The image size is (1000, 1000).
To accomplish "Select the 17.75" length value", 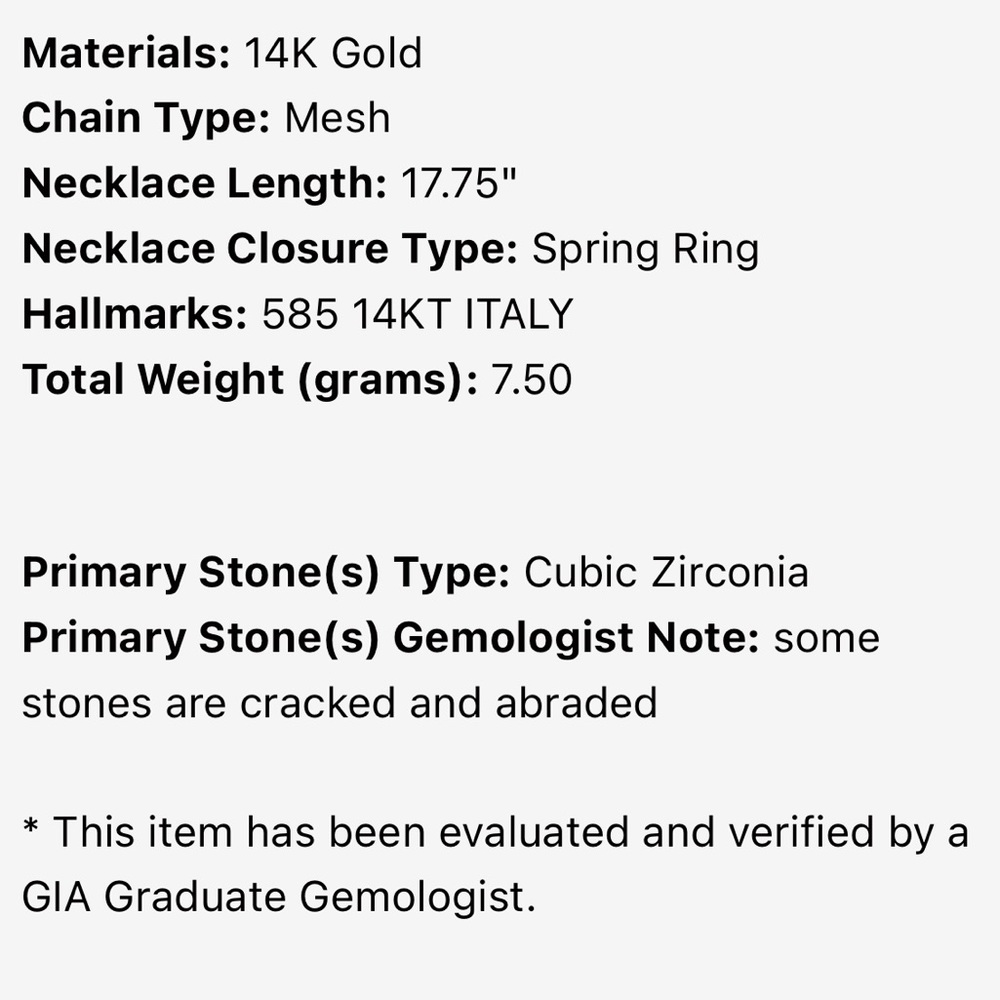I will coord(459,182).
